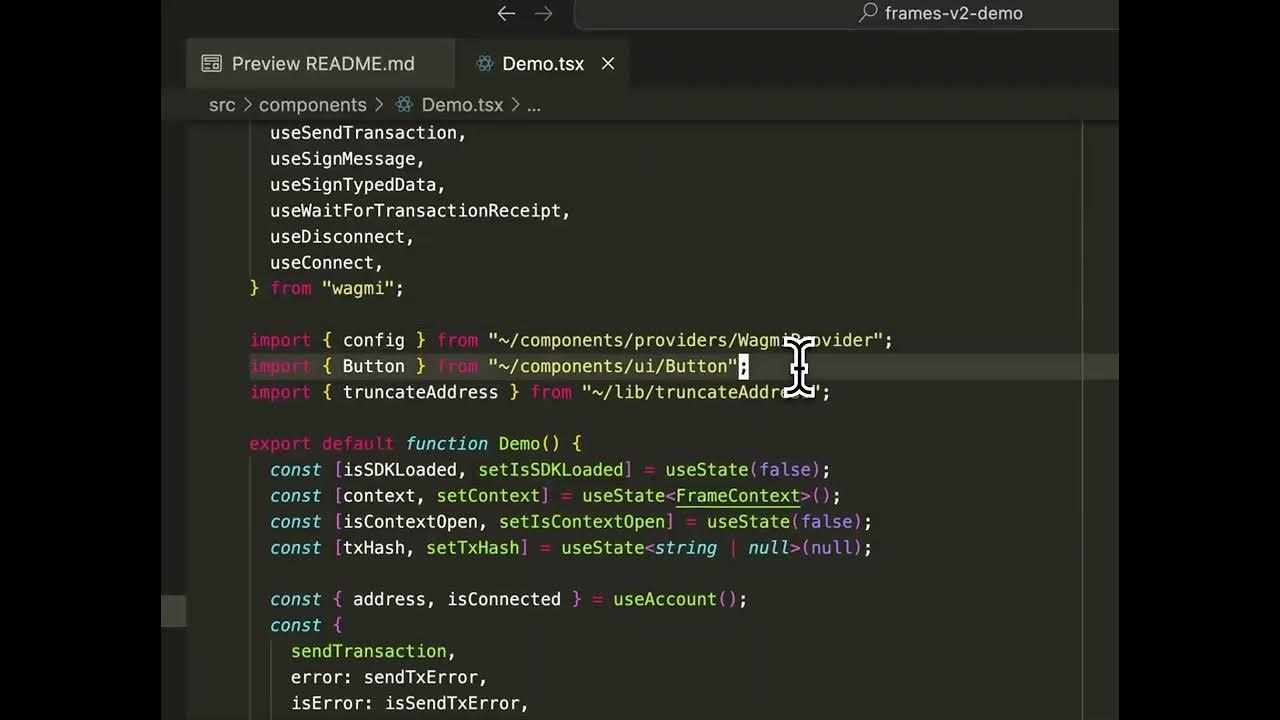Viewport: 1280px width, 720px height.
Task: Switch to the Preview README.md tab
Action: 322,63
